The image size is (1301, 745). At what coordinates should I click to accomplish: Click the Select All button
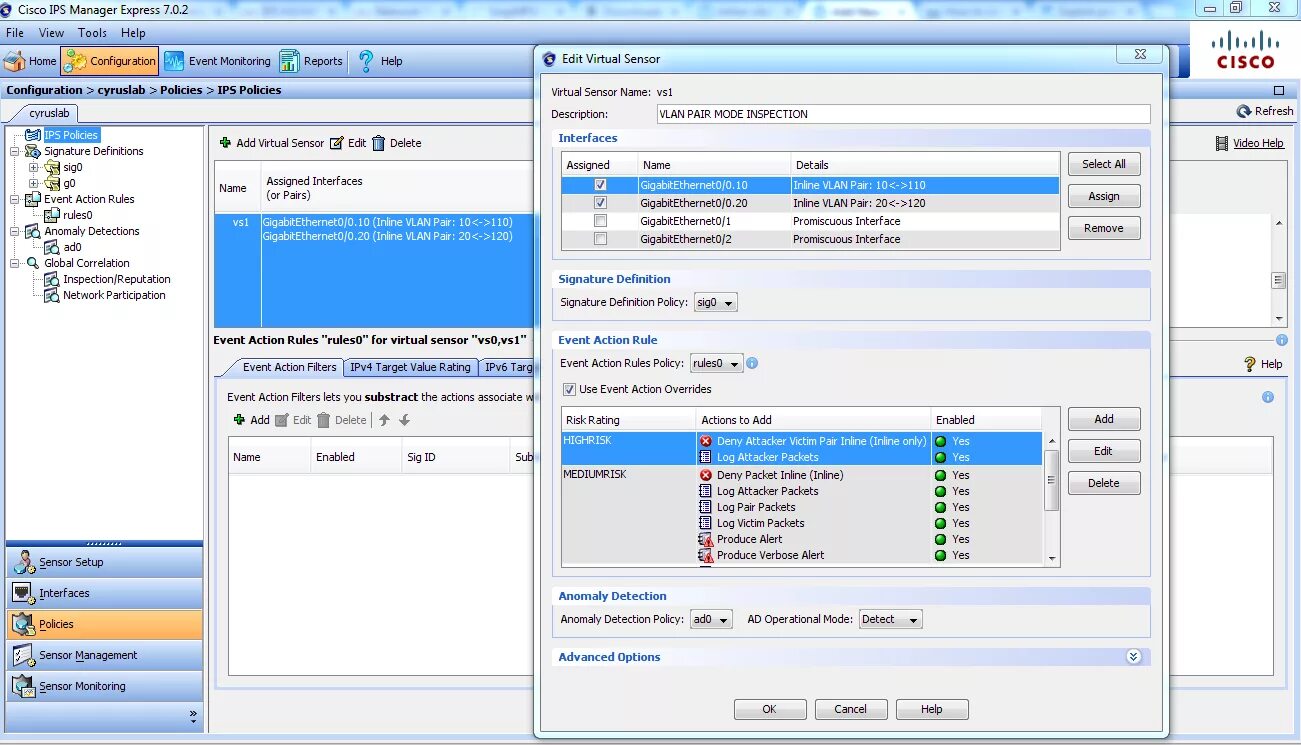click(x=1104, y=164)
